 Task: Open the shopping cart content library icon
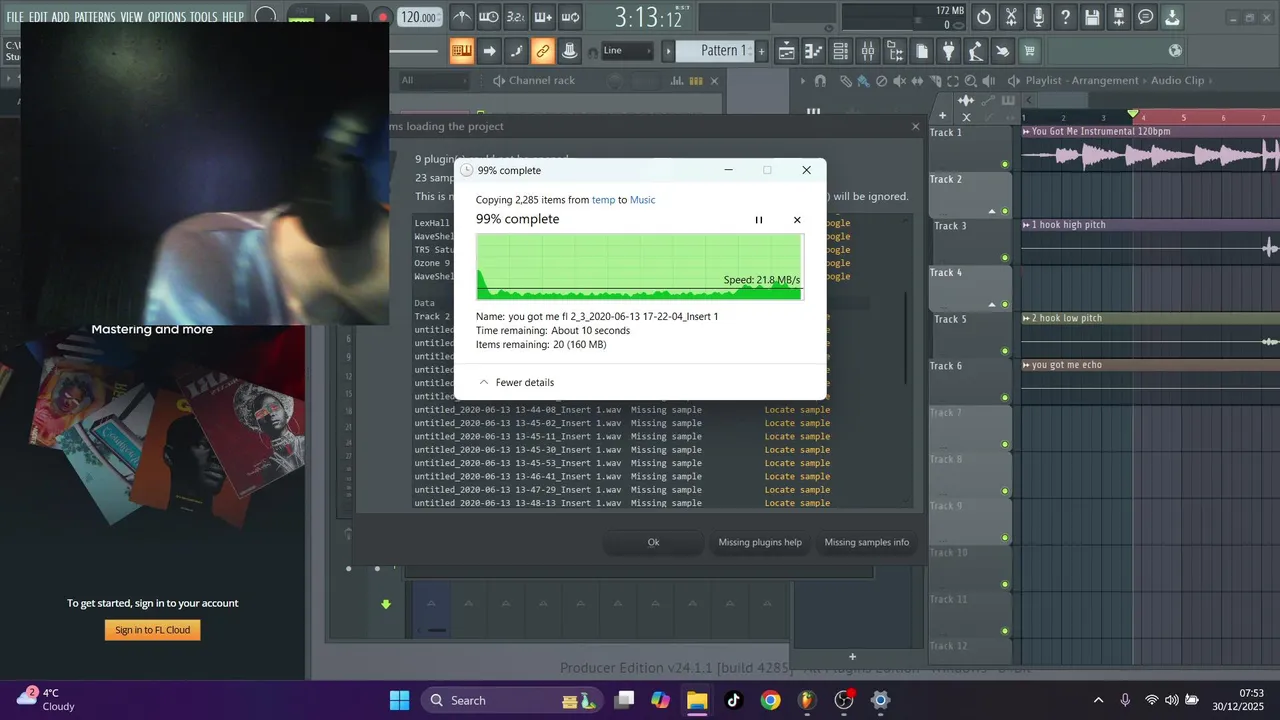point(1029,51)
